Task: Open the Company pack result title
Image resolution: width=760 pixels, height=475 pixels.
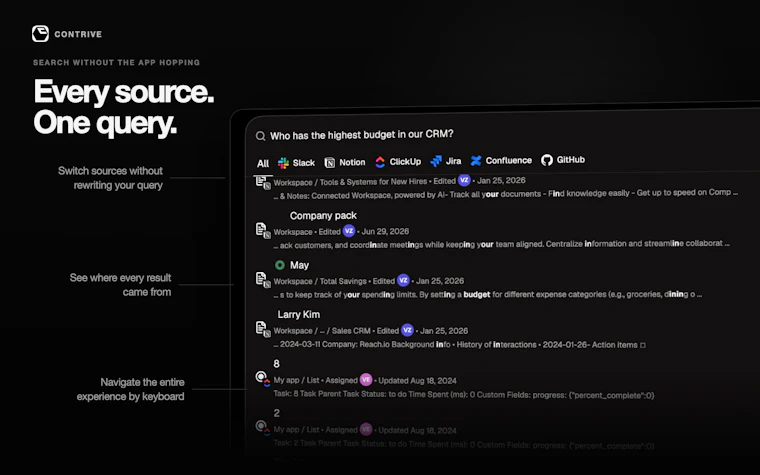Action: point(323,216)
